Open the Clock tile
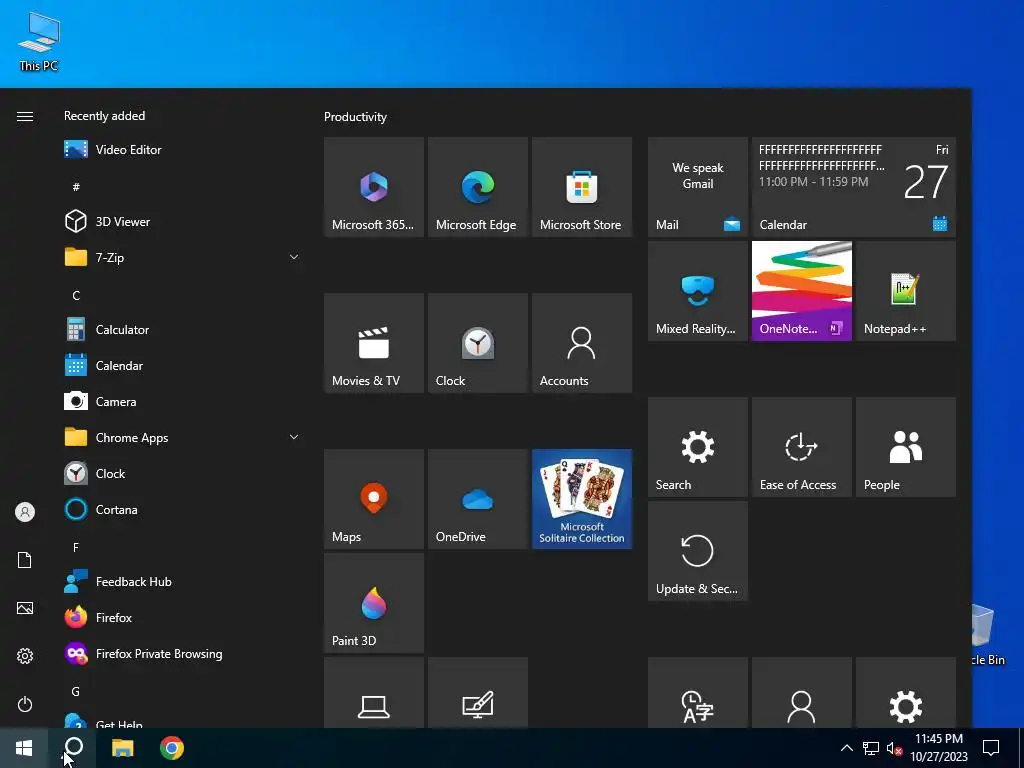Screen dimensions: 1024x768 [x=477, y=343]
